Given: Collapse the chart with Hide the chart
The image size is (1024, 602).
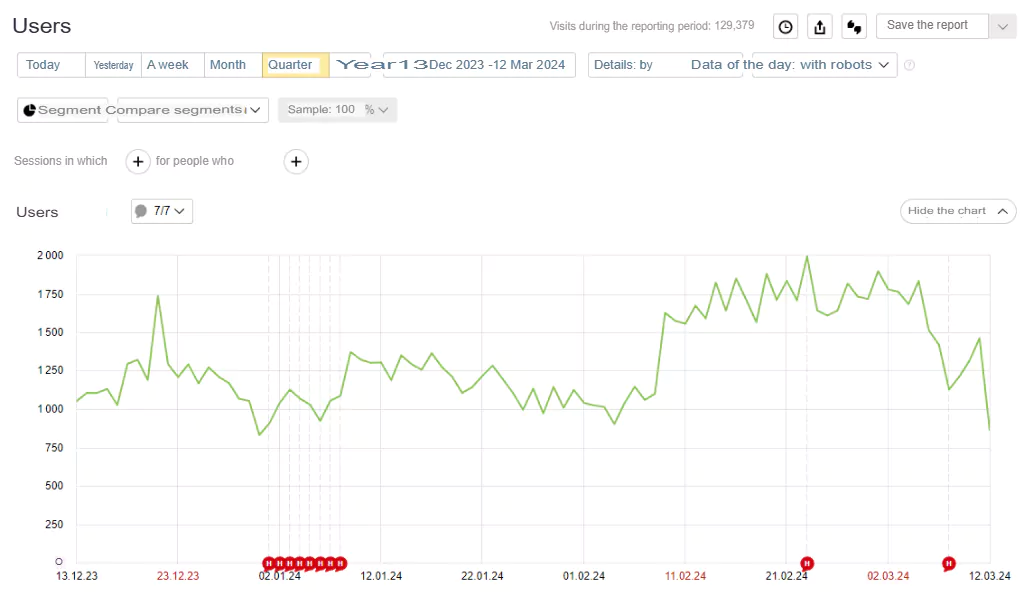Looking at the screenshot, I should point(957,211).
